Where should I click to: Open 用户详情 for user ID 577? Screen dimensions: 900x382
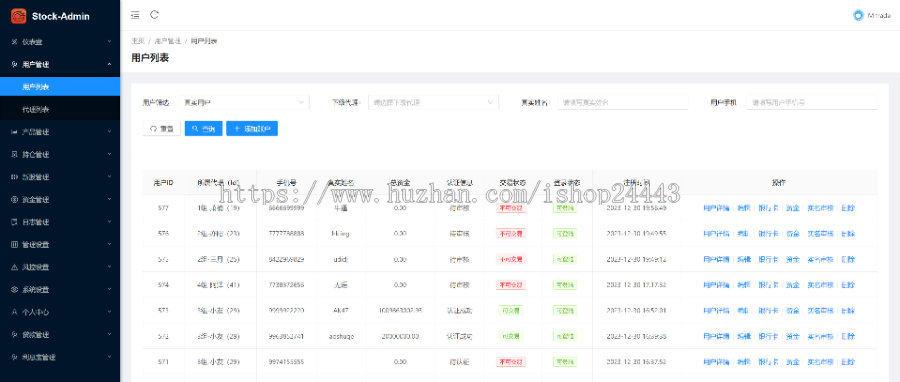click(716, 208)
